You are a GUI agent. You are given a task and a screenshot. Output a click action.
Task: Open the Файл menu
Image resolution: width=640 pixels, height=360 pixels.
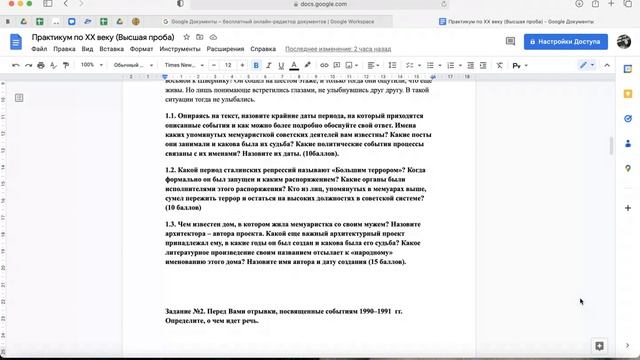coord(39,49)
